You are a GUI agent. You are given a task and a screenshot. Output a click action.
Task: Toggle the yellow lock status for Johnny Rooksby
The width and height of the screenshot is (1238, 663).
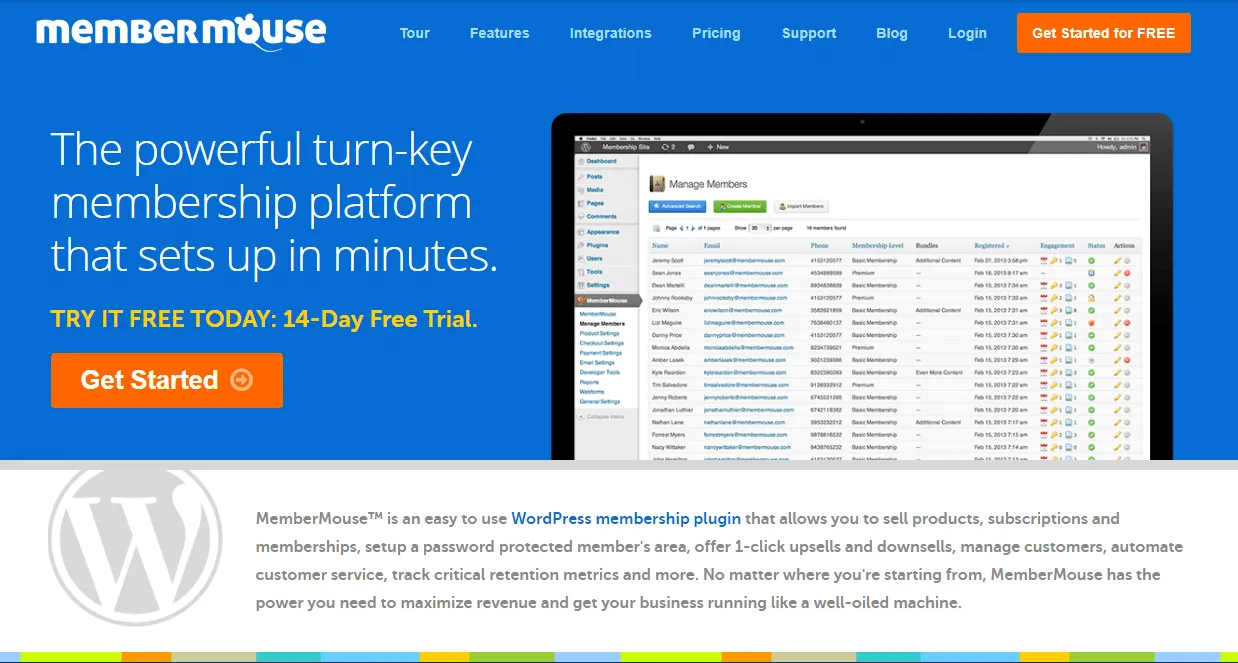pyautogui.click(x=1092, y=298)
